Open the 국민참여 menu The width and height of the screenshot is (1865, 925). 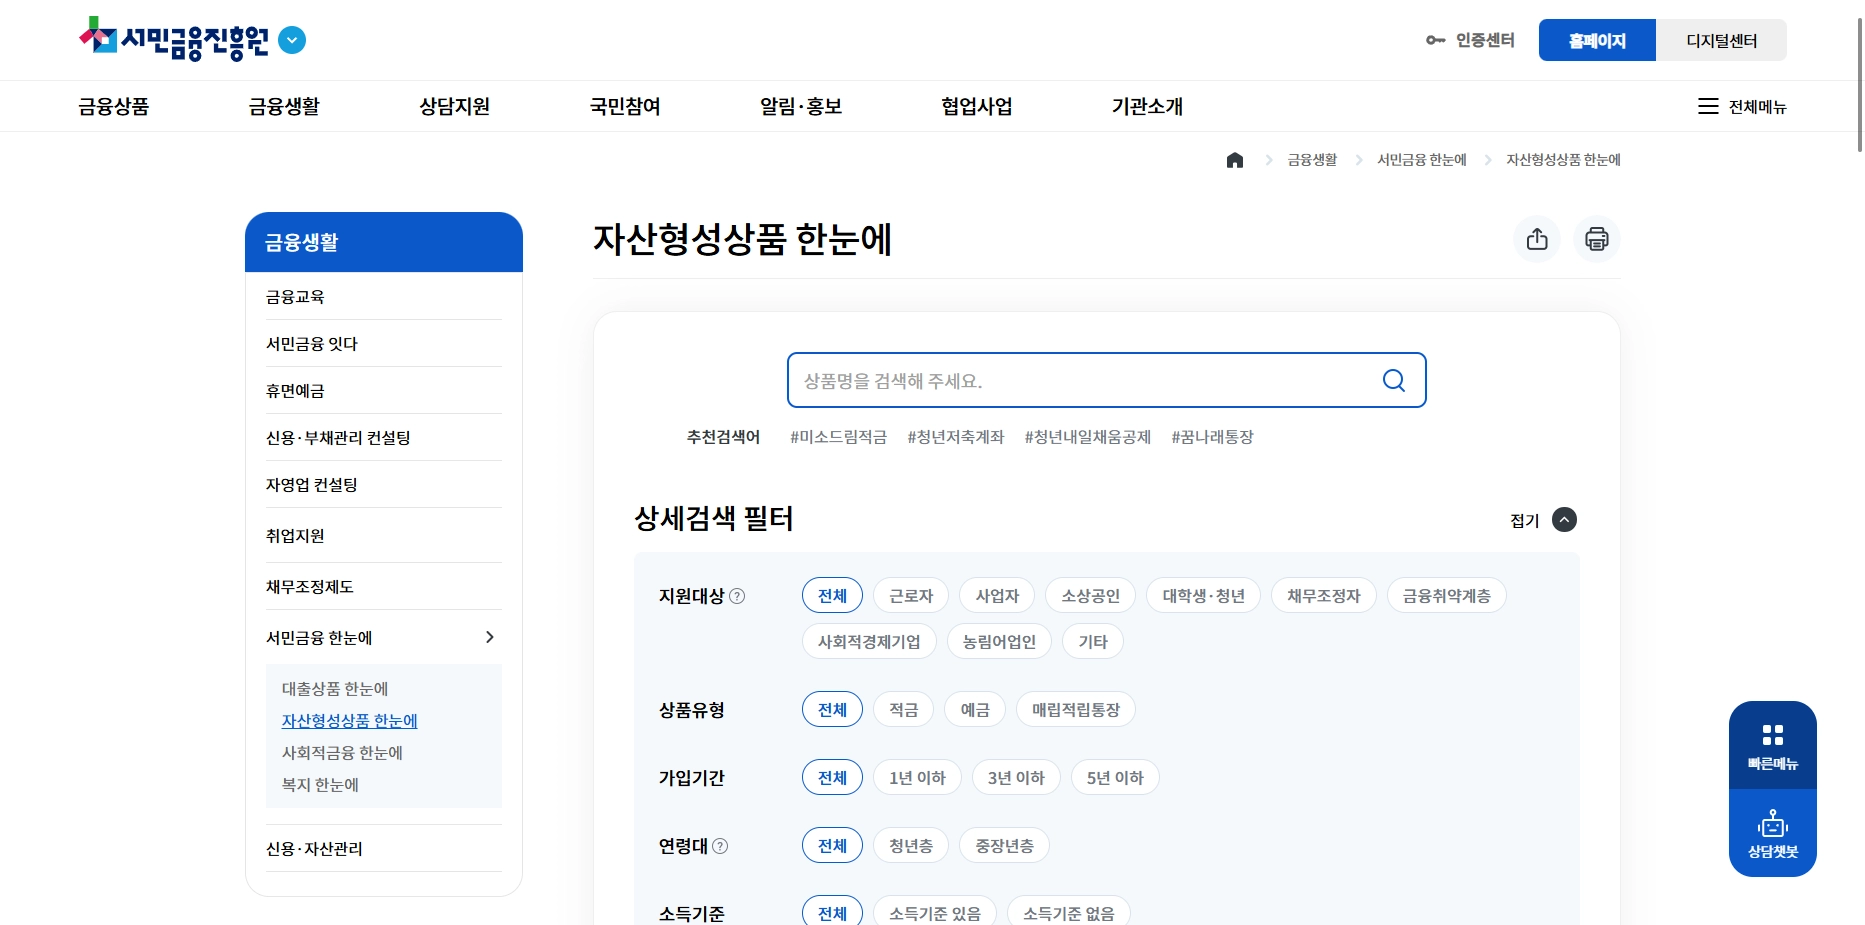pyautogui.click(x=625, y=106)
